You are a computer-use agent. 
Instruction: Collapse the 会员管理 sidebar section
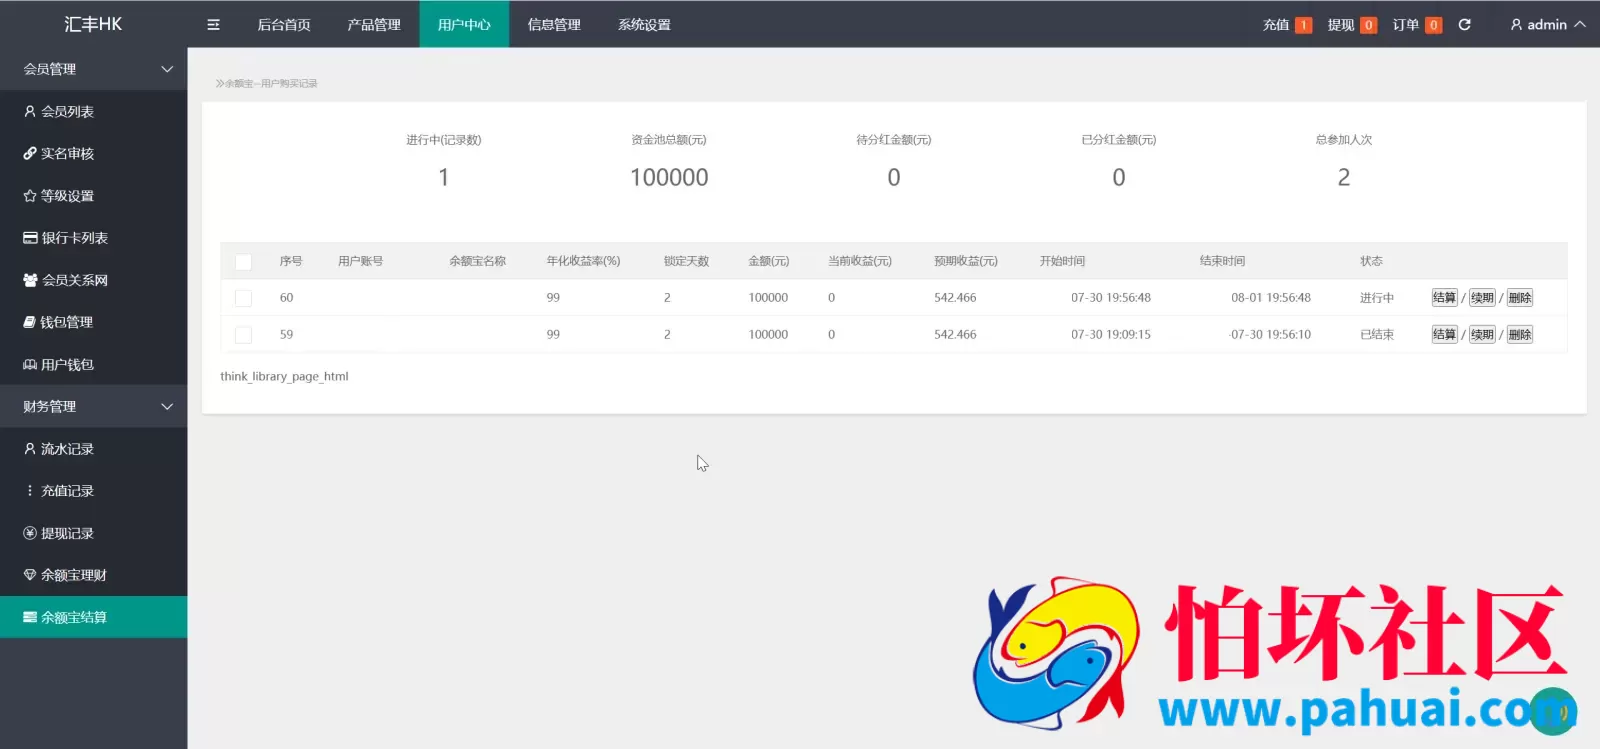[167, 69]
